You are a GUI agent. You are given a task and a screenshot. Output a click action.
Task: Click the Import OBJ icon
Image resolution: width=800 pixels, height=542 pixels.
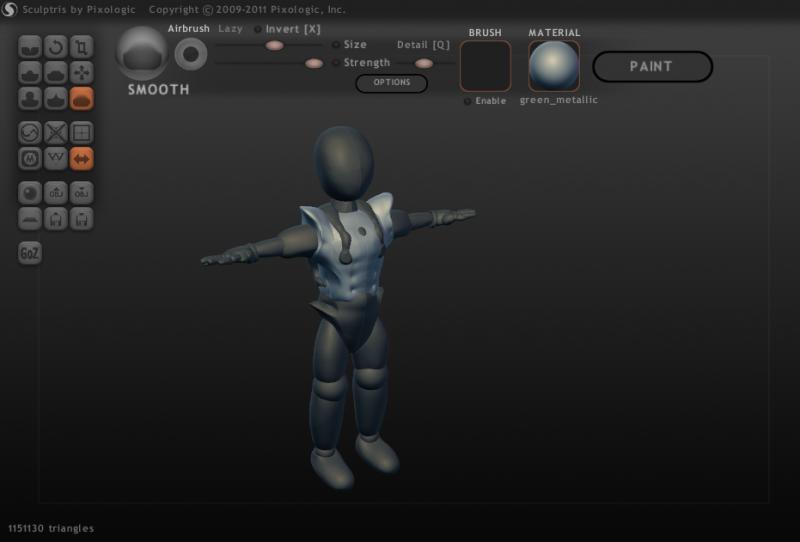56,193
